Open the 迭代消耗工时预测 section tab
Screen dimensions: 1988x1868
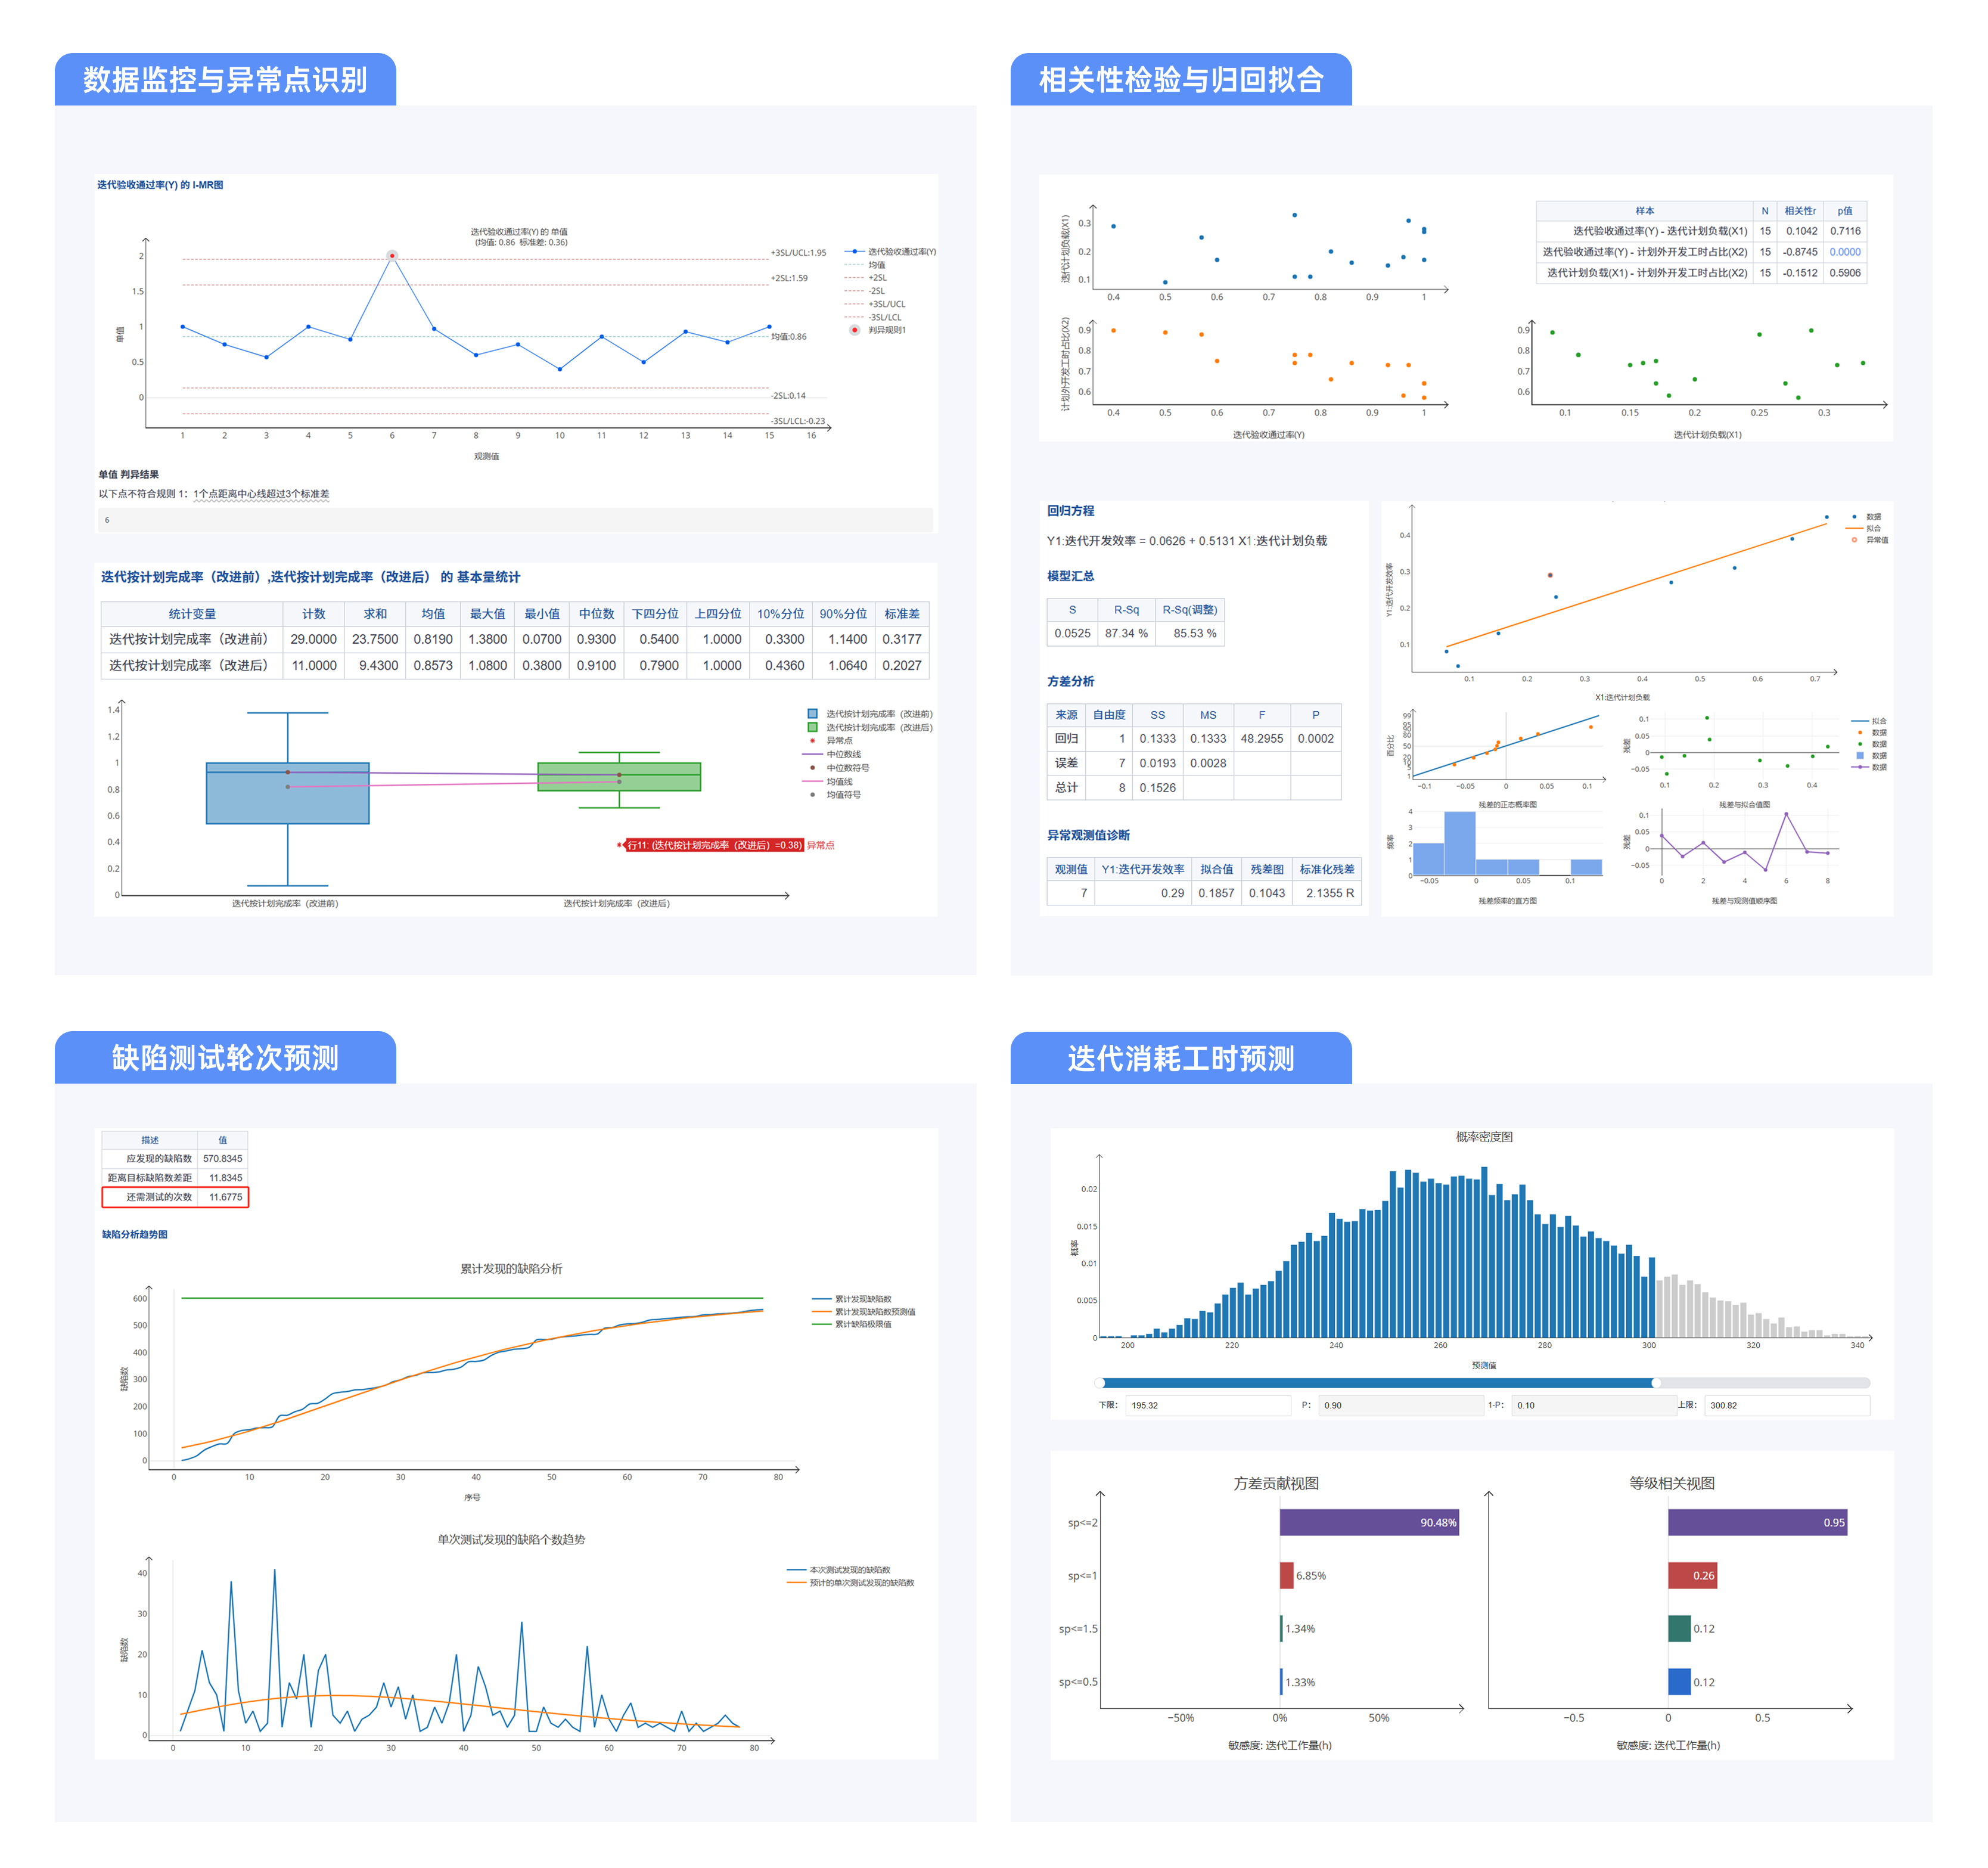[1180, 1058]
